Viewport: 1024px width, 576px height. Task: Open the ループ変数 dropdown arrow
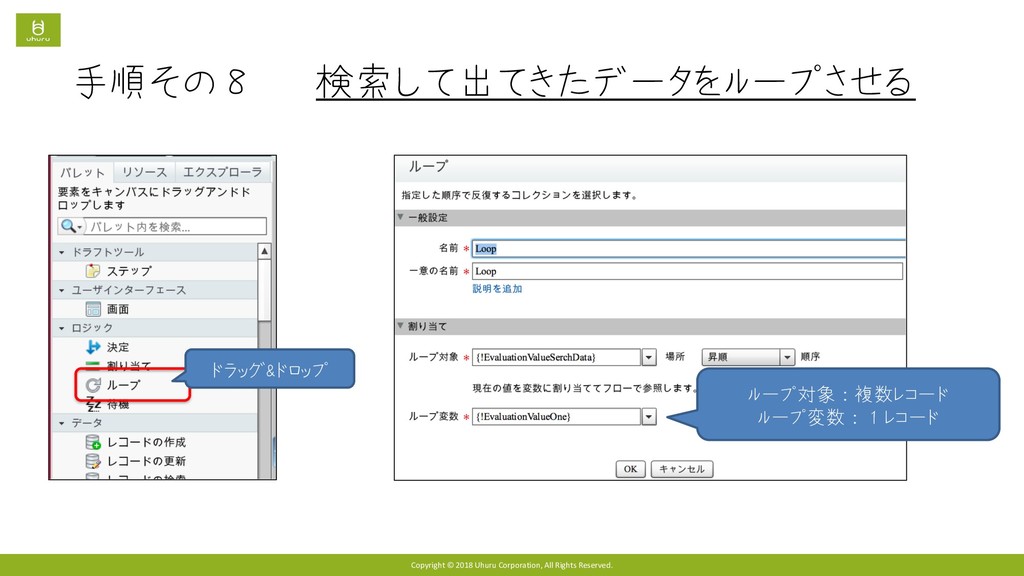tap(648, 417)
